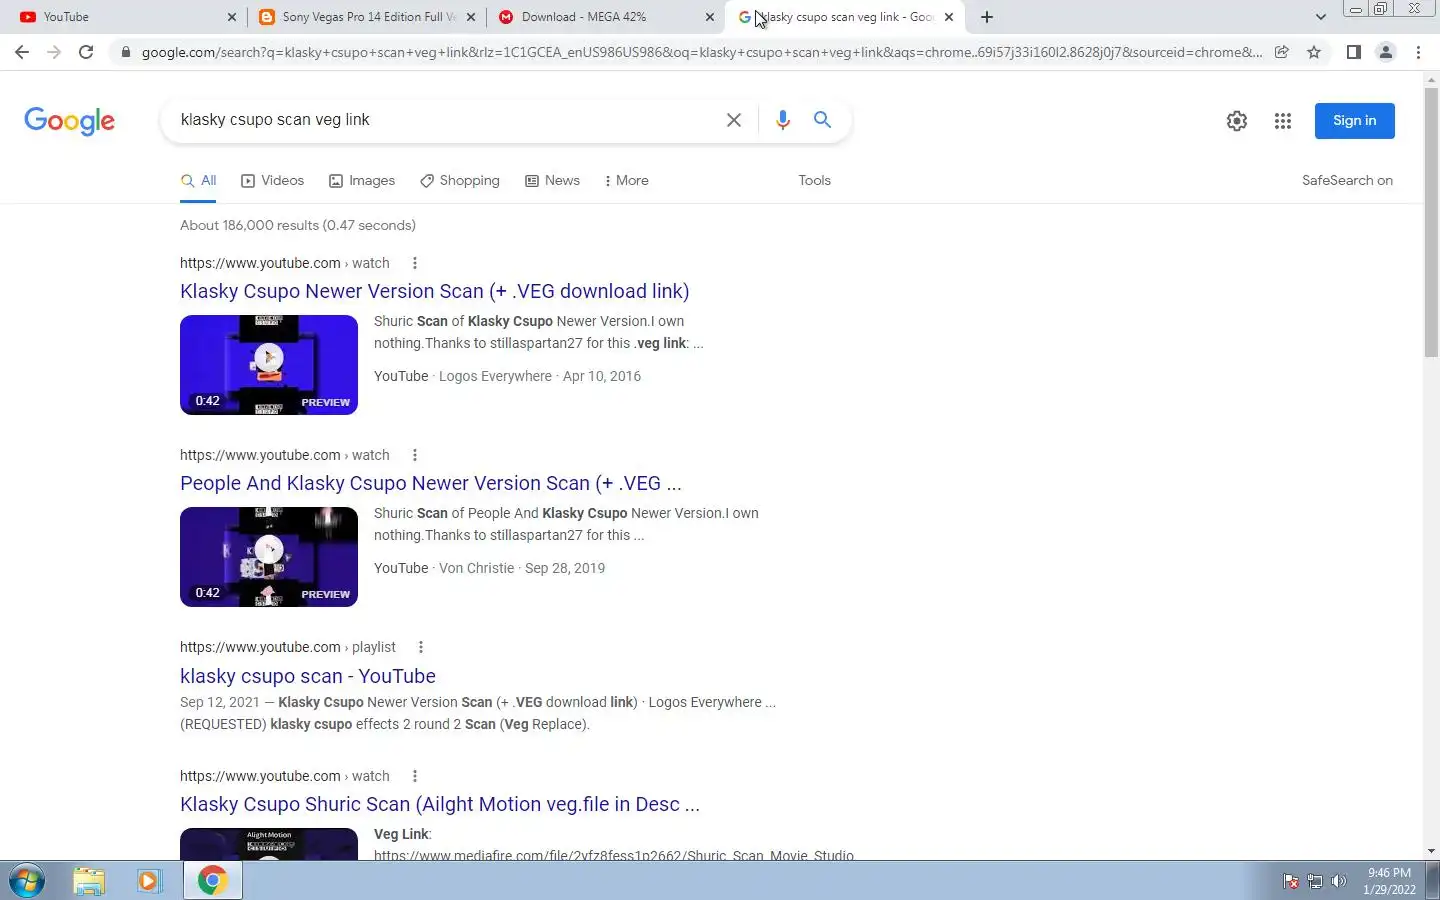Click the Sign in button
This screenshot has height=900, width=1440.
pyautogui.click(x=1354, y=121)
